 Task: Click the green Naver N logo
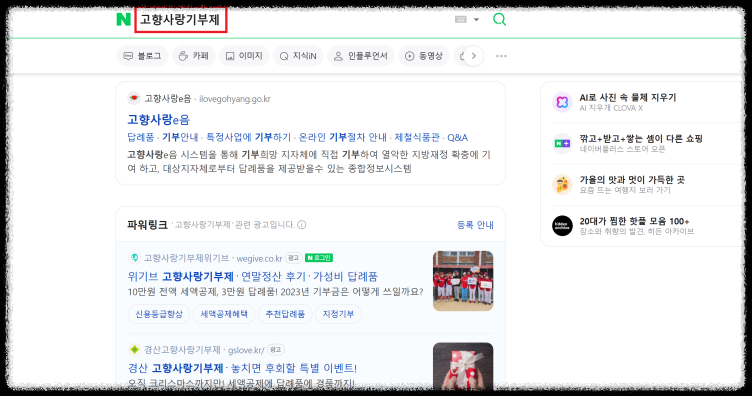pyautogui.click(x=123, y=20)
